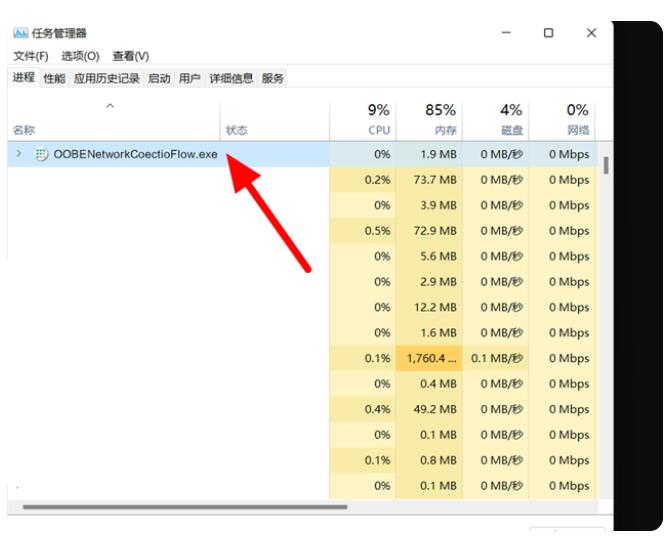
Task: Click the OOBENetworkCoectioFlow.exe process icon
Action: [x=41, y=154]
